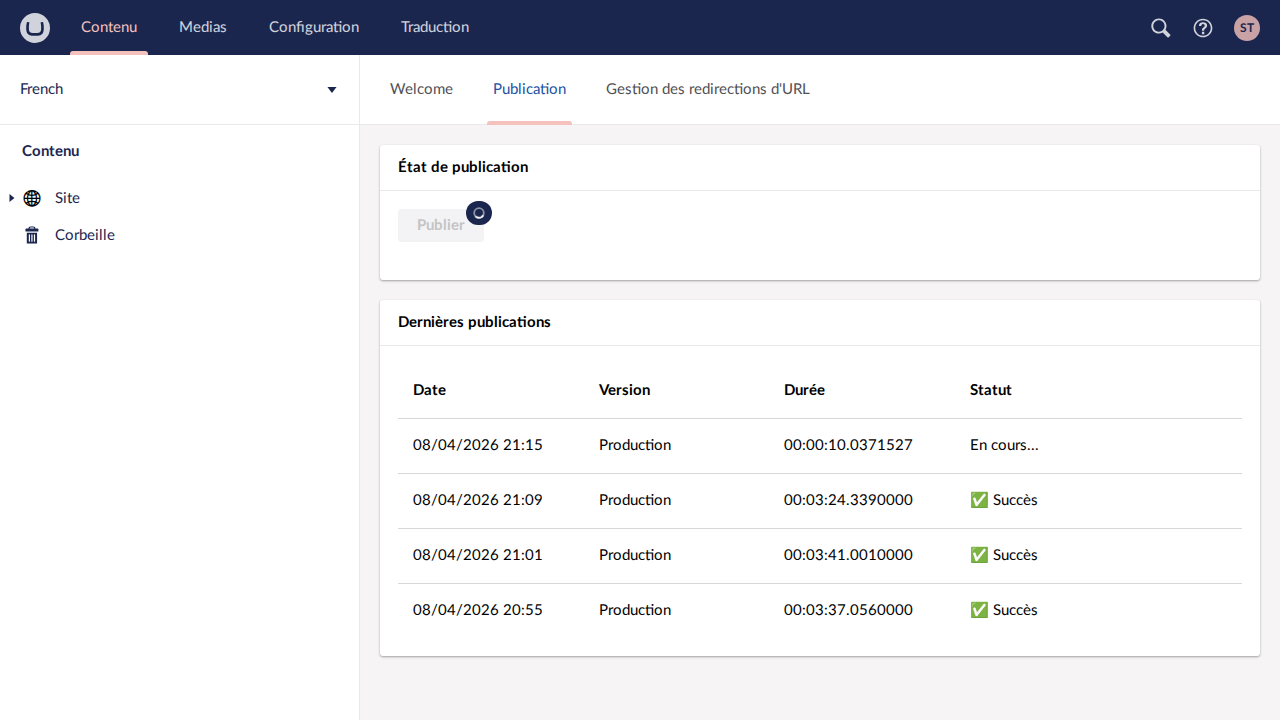The image size is (1280, 720).
Task: Click the globe icon beside Site
Action: [32, 198]
